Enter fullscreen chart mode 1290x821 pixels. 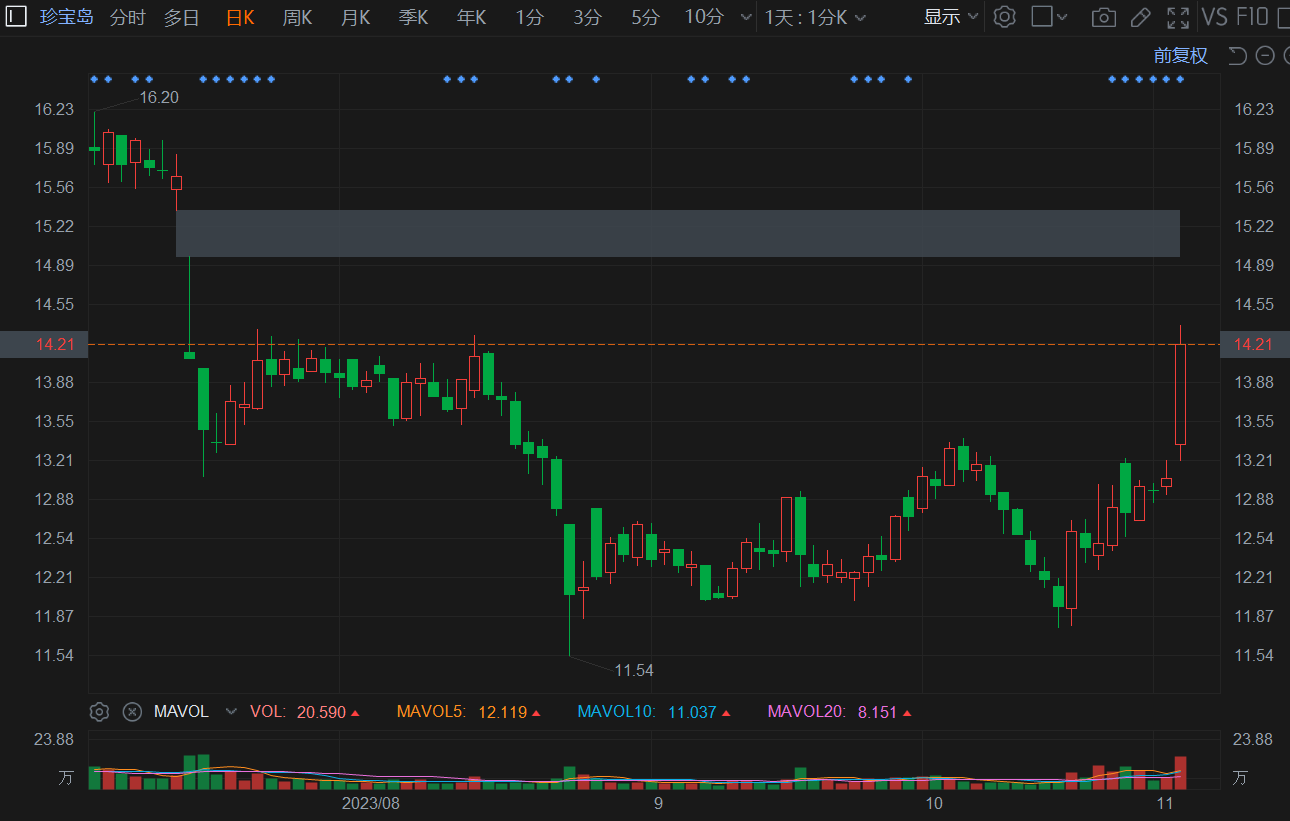(x=1178, y=17)
